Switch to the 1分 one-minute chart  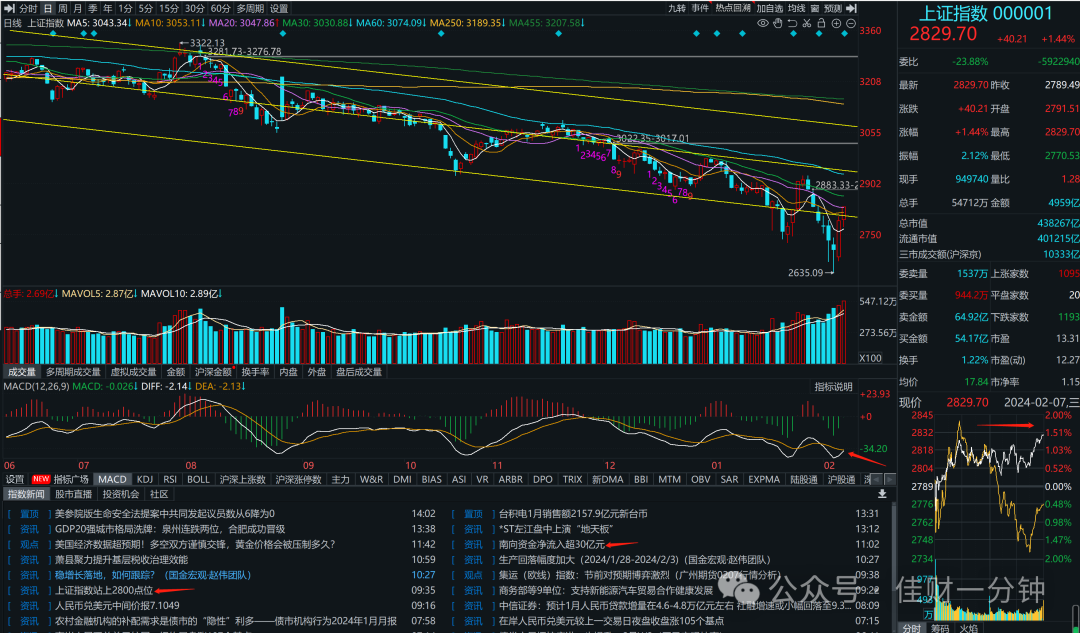point(125,8)
